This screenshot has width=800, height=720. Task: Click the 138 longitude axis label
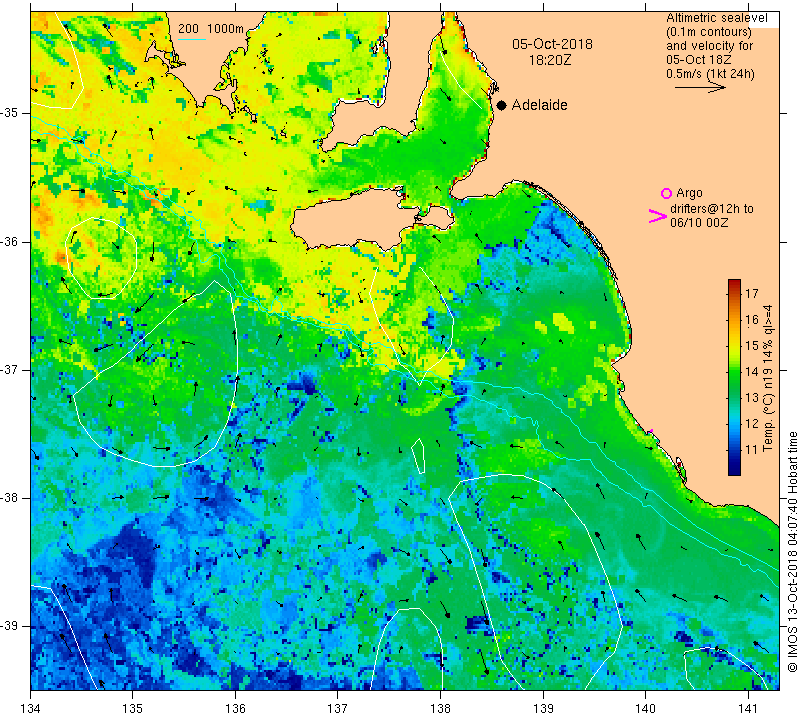click(440, 709)
